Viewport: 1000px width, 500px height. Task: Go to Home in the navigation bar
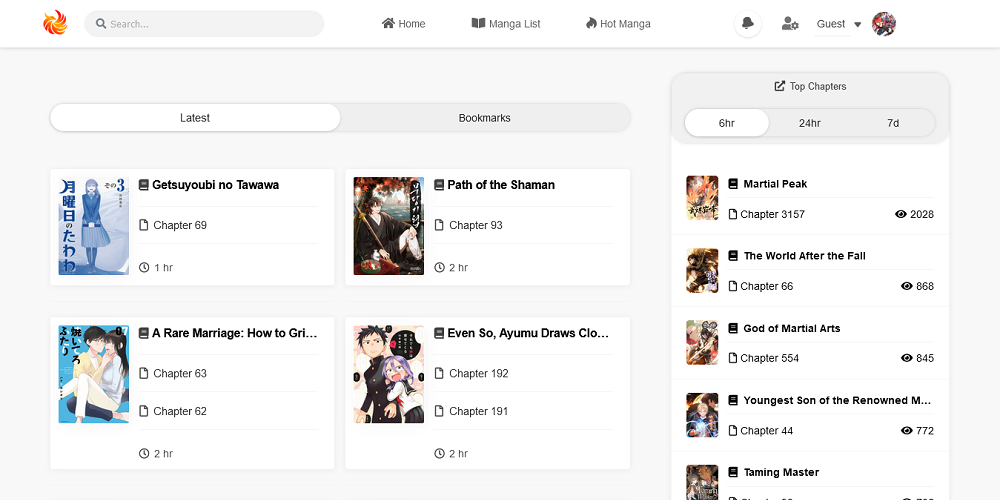coord(404,24)
